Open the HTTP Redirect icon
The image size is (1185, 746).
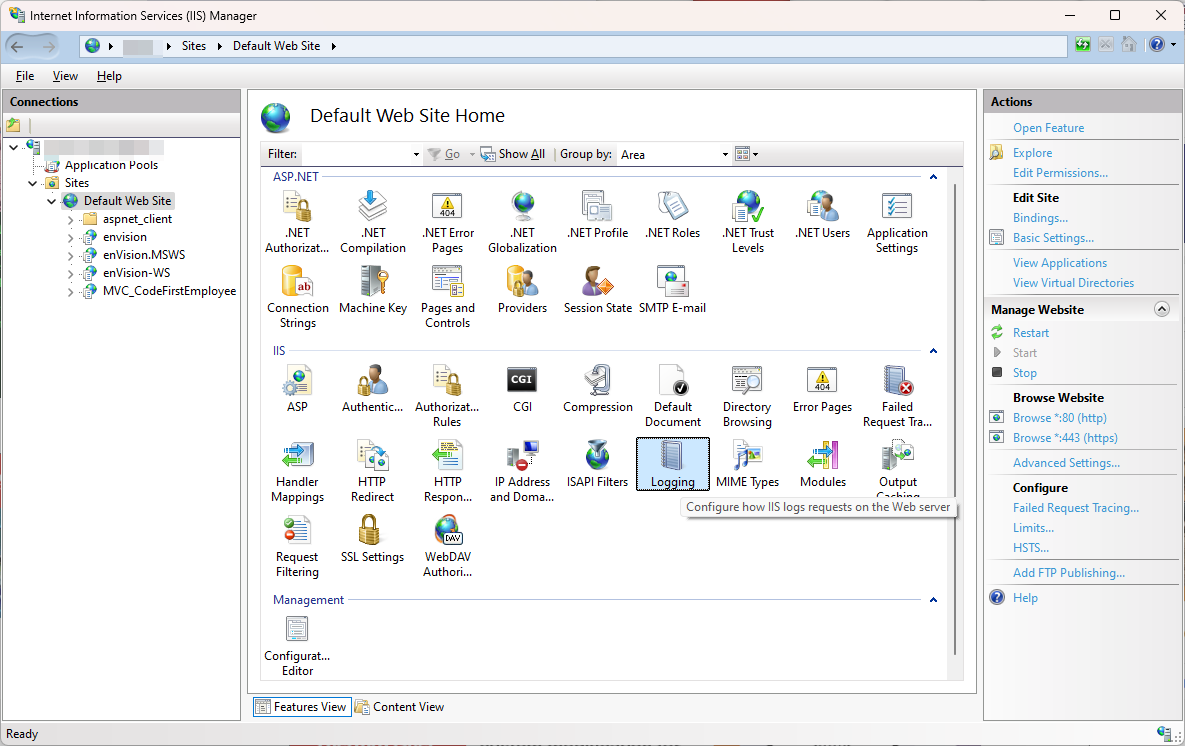[373, 471]
